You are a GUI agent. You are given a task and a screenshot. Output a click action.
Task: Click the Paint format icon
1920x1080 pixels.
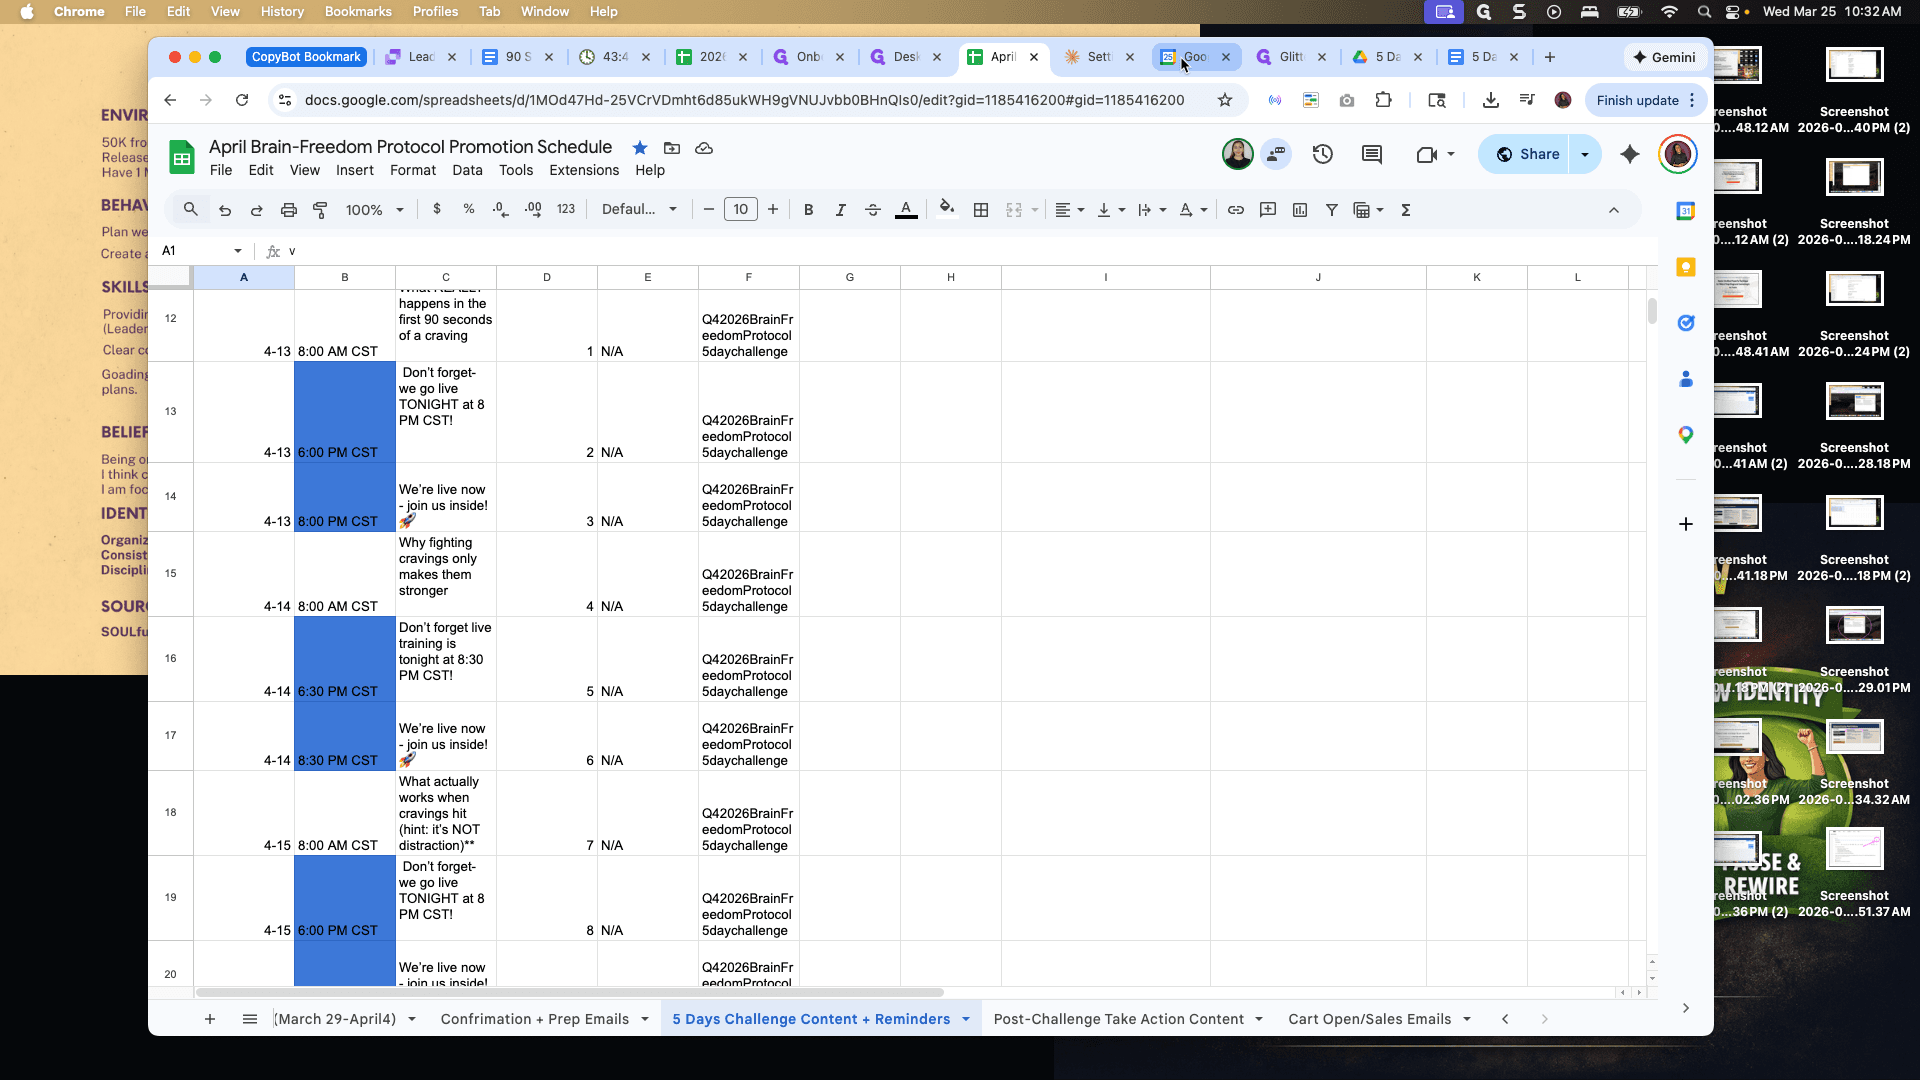tap(320, 210)
